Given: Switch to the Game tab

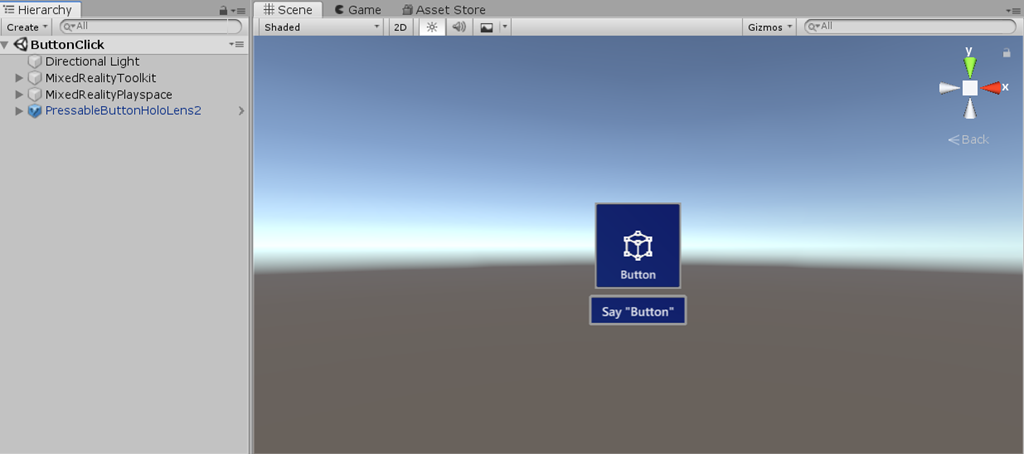Looking at the screenshot, I should coord(357,10).
